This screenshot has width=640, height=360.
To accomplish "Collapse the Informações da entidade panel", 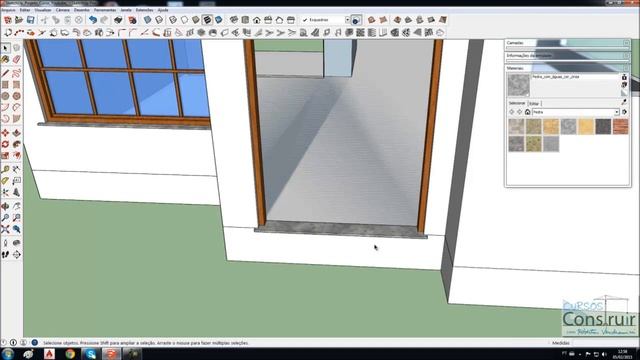I will click(x=626, y=56).
